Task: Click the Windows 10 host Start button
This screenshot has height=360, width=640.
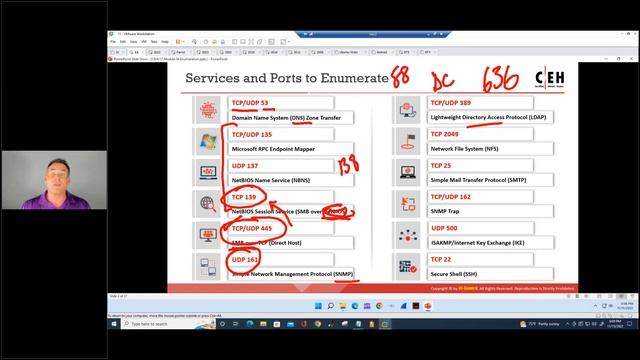Action: 114,324
